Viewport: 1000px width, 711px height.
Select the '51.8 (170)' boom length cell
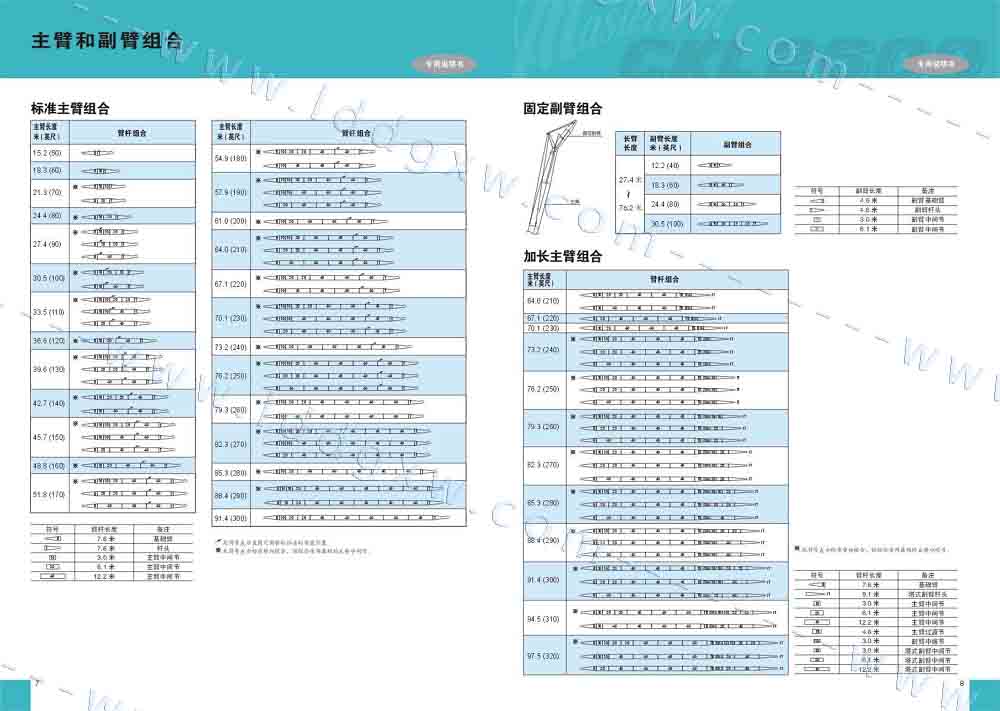[x=48, y=494]
